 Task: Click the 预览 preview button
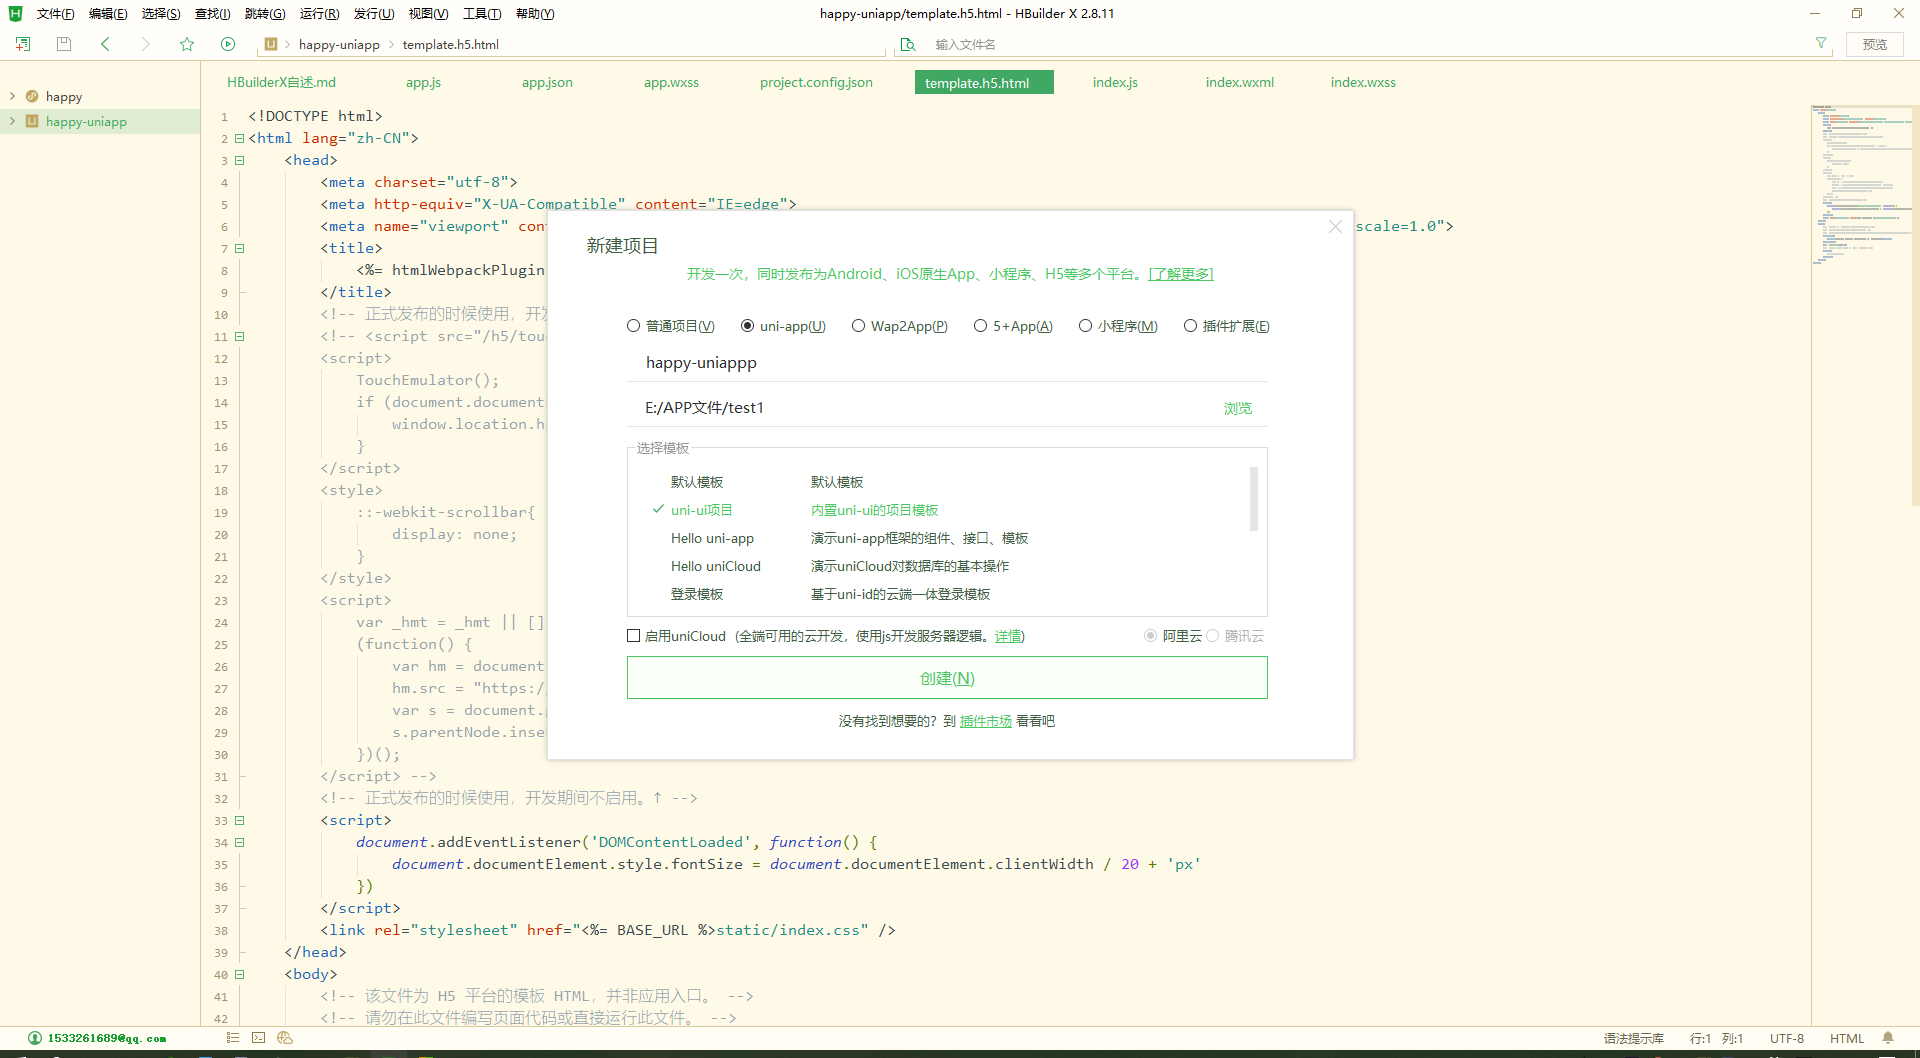click(x=1875, y=44)
